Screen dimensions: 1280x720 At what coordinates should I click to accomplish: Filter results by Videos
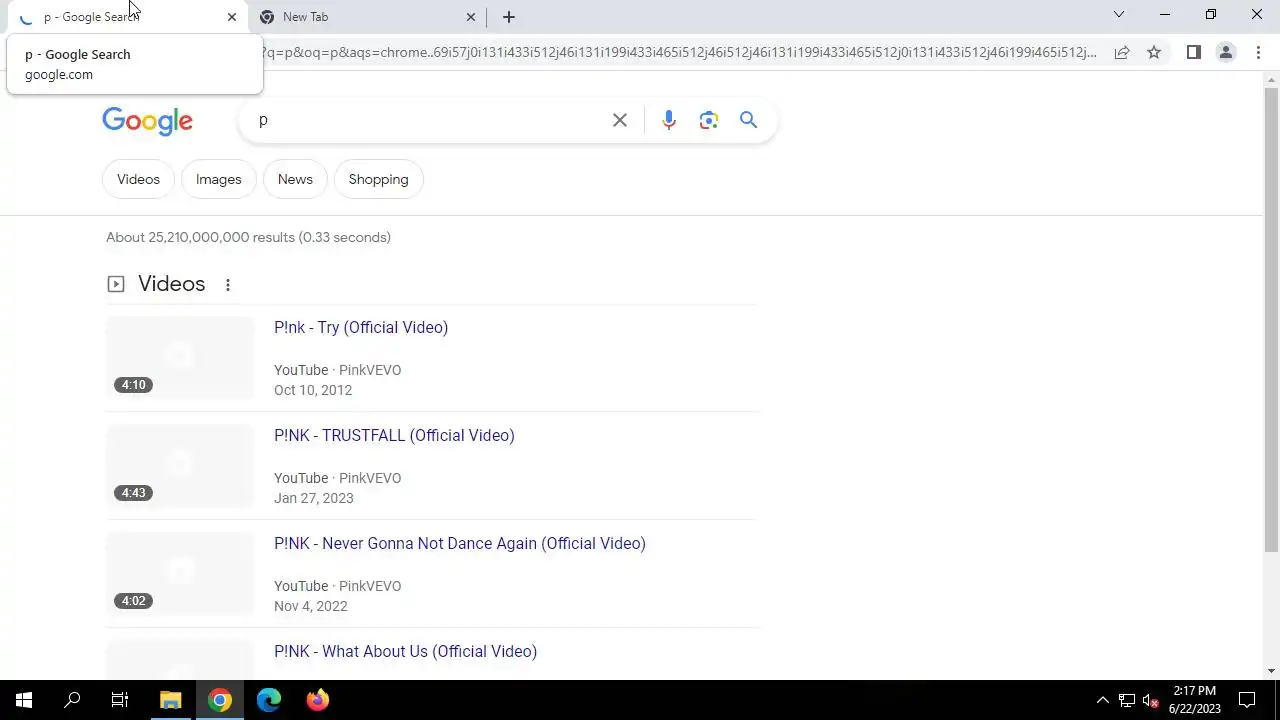coord(138,179)
